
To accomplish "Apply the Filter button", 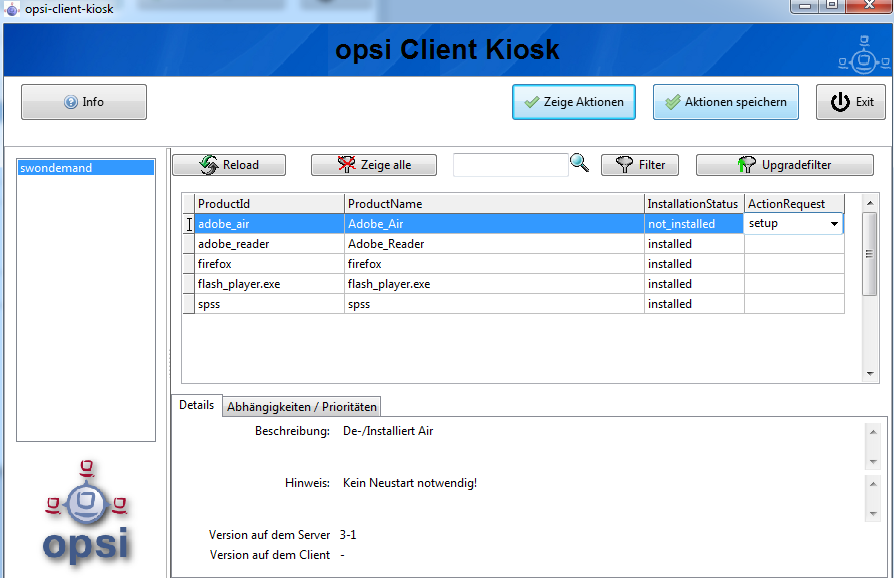I will coord(640,165).
